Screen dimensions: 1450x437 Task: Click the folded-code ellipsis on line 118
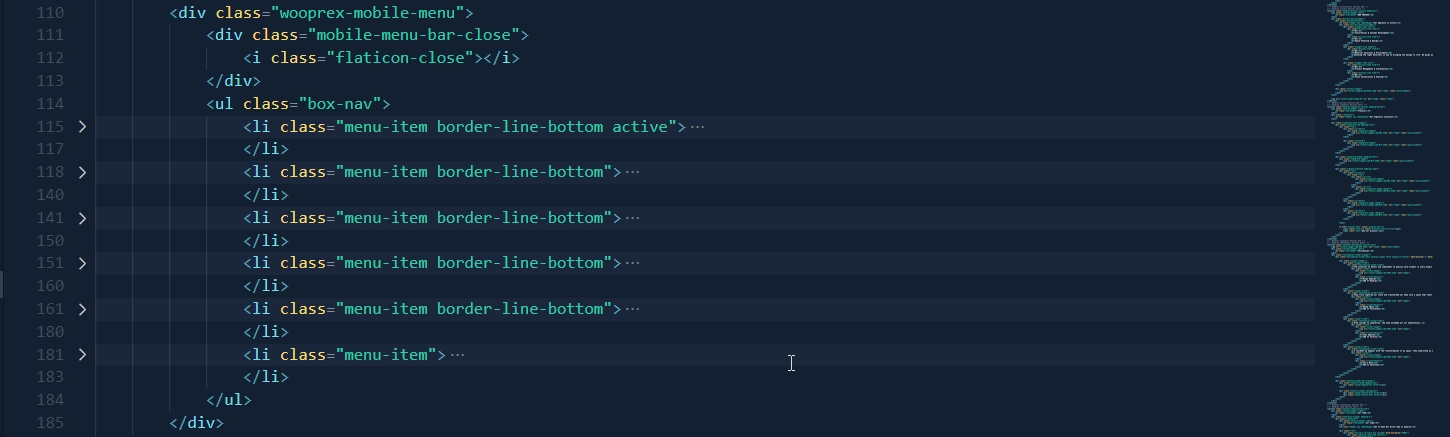632,172
